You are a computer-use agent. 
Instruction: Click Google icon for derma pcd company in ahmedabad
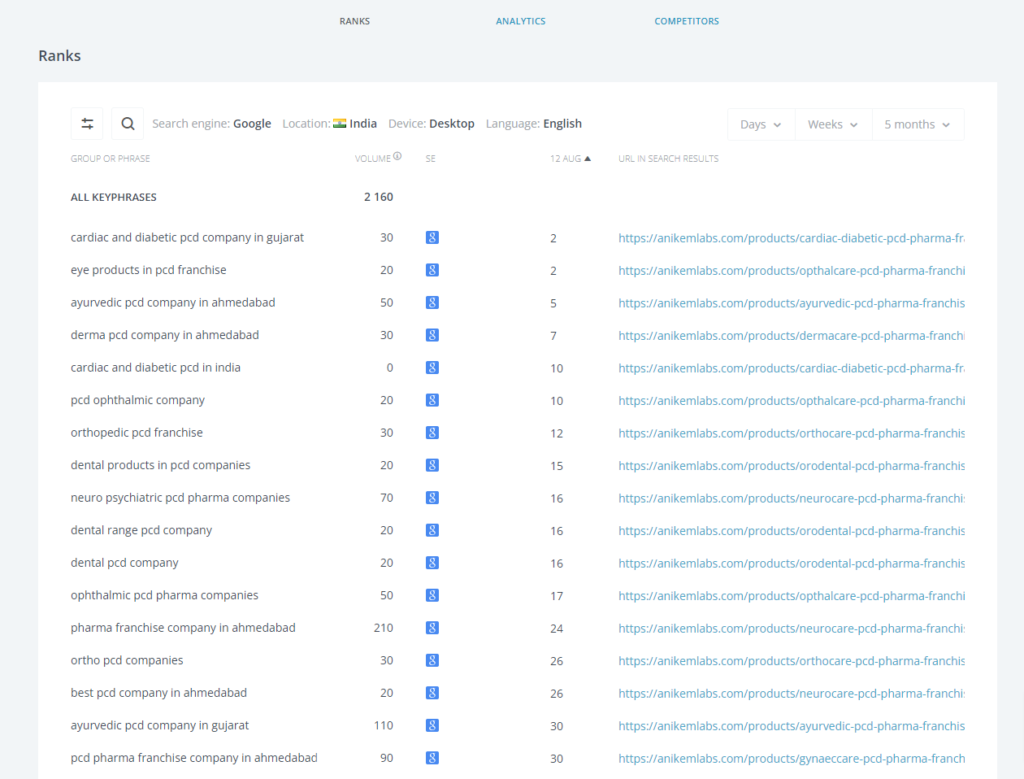432,335
